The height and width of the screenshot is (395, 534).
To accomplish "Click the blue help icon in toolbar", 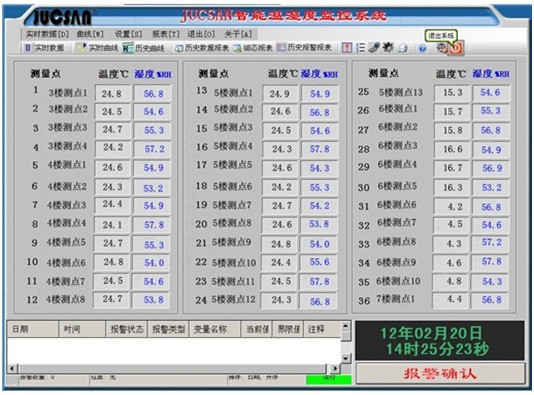I will tap(422, 49).
